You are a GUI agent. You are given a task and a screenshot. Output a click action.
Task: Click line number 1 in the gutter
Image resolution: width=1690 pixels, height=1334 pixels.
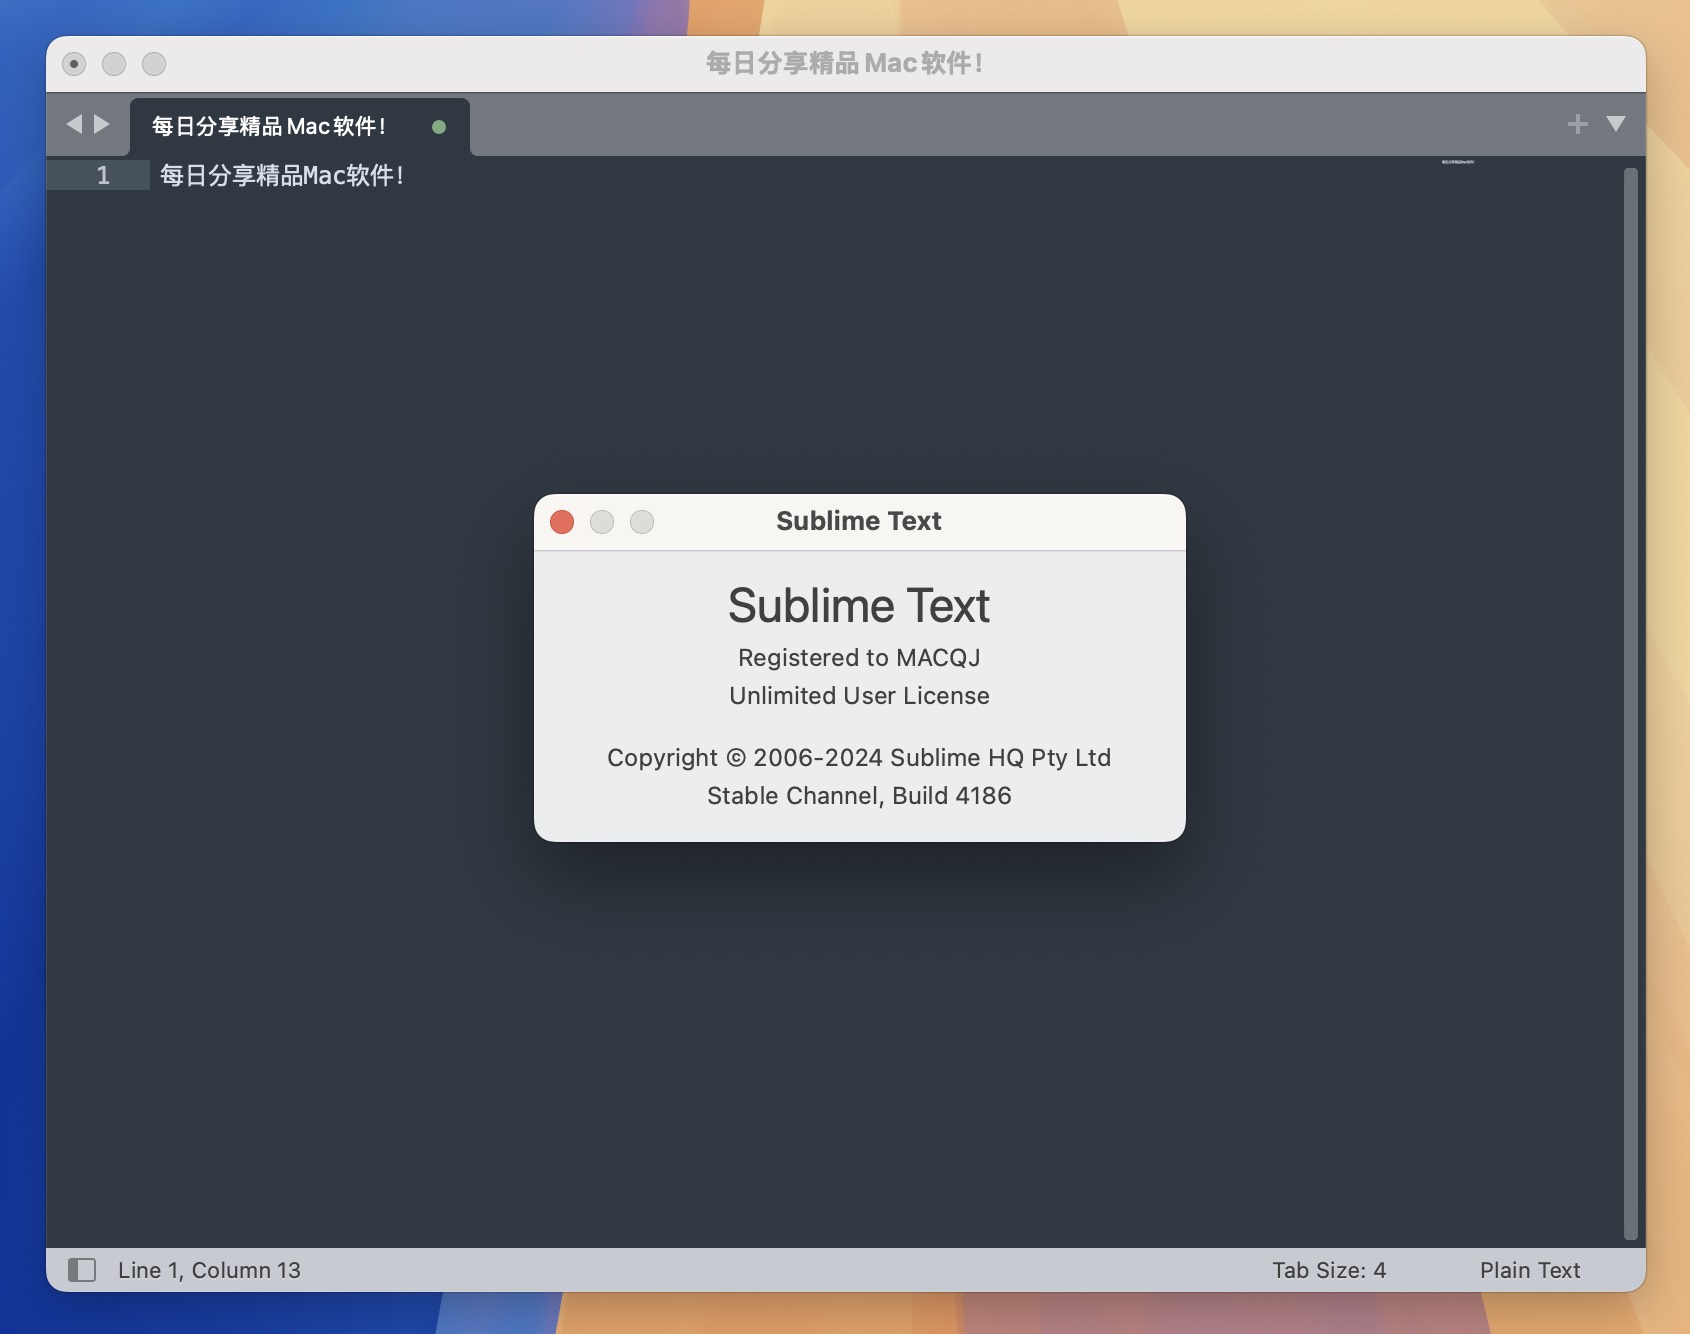103,176
